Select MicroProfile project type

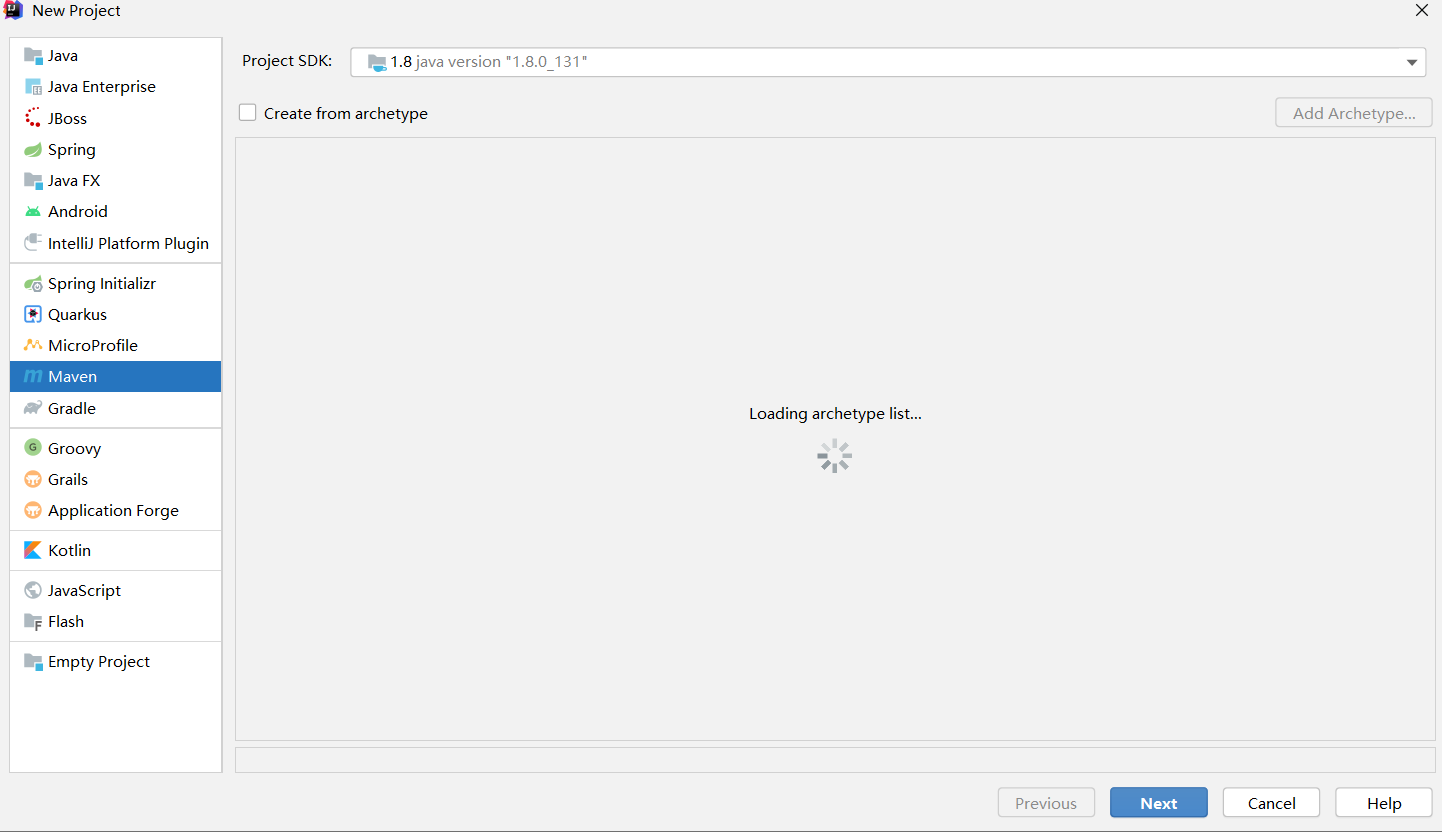point(115,346)
